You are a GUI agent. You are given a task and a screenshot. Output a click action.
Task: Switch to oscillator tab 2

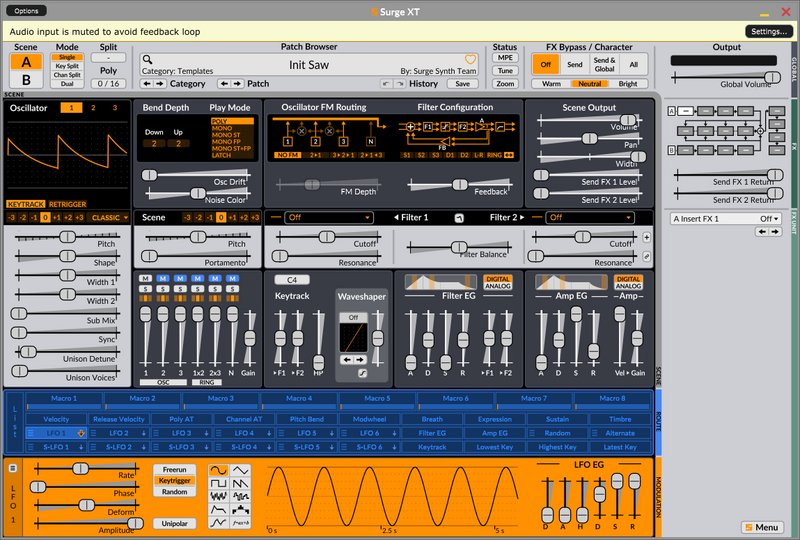(x=93, y=108)
